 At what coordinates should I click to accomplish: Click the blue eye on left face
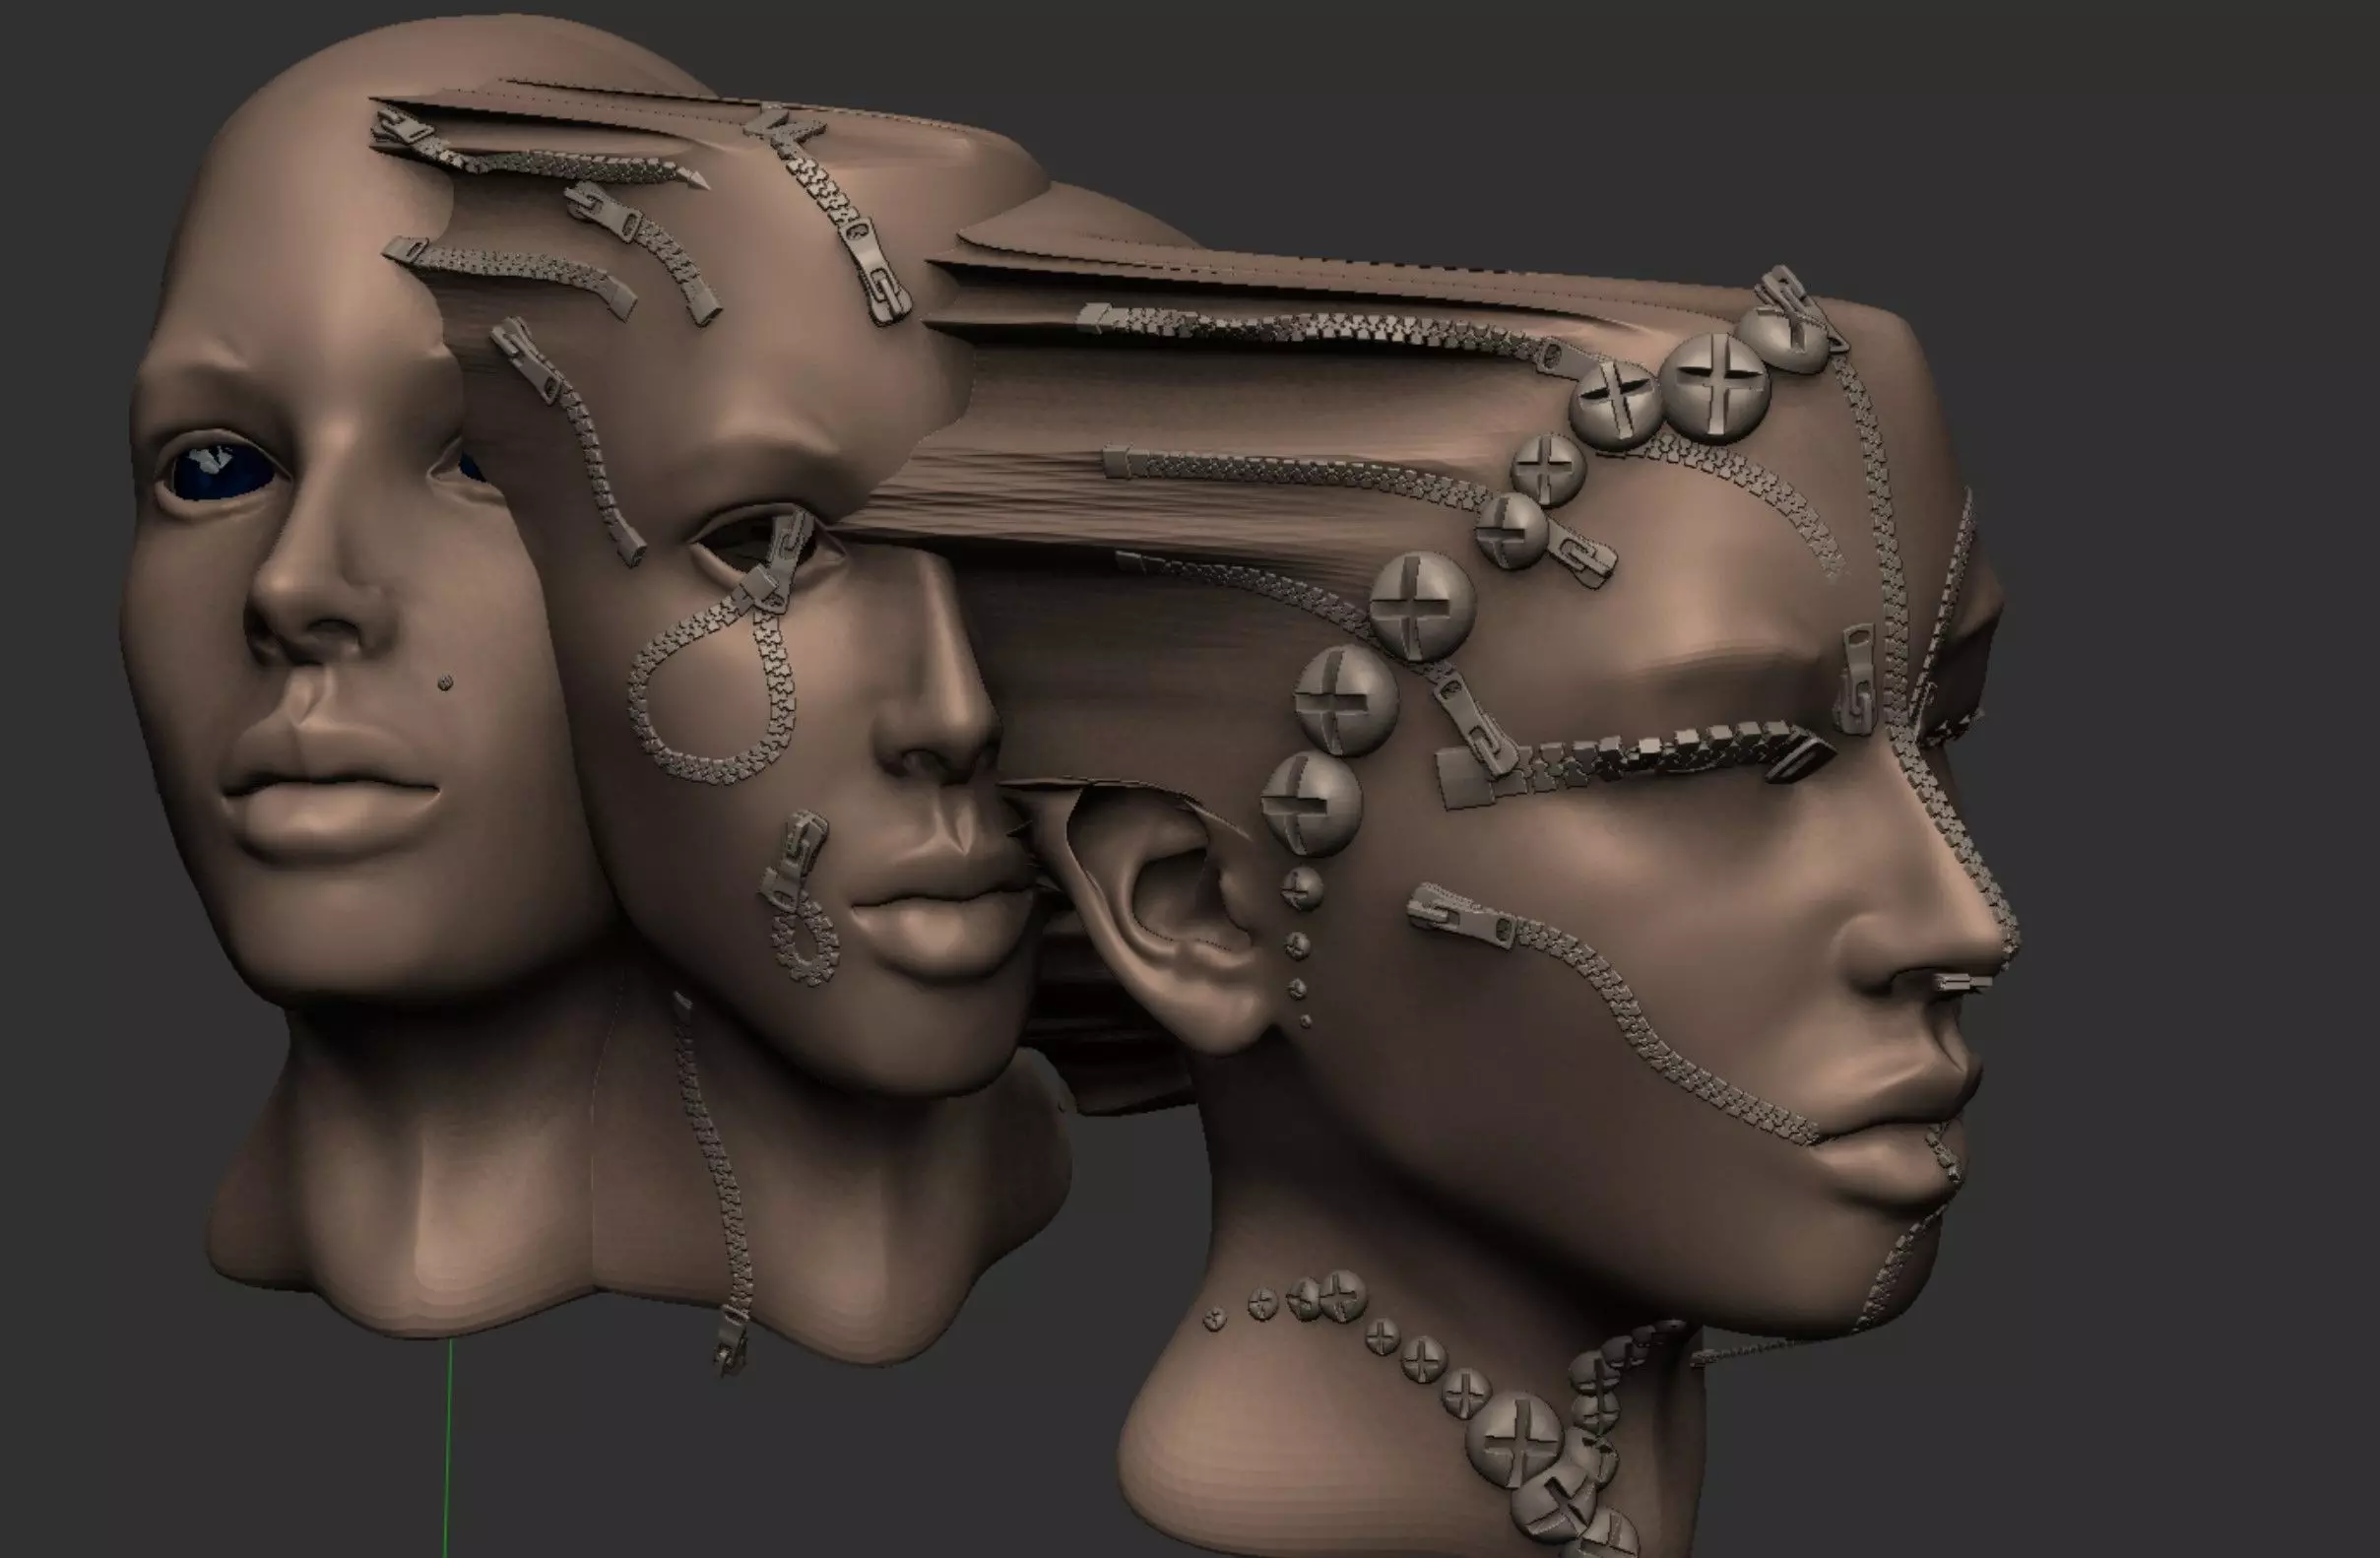(222, 473)
